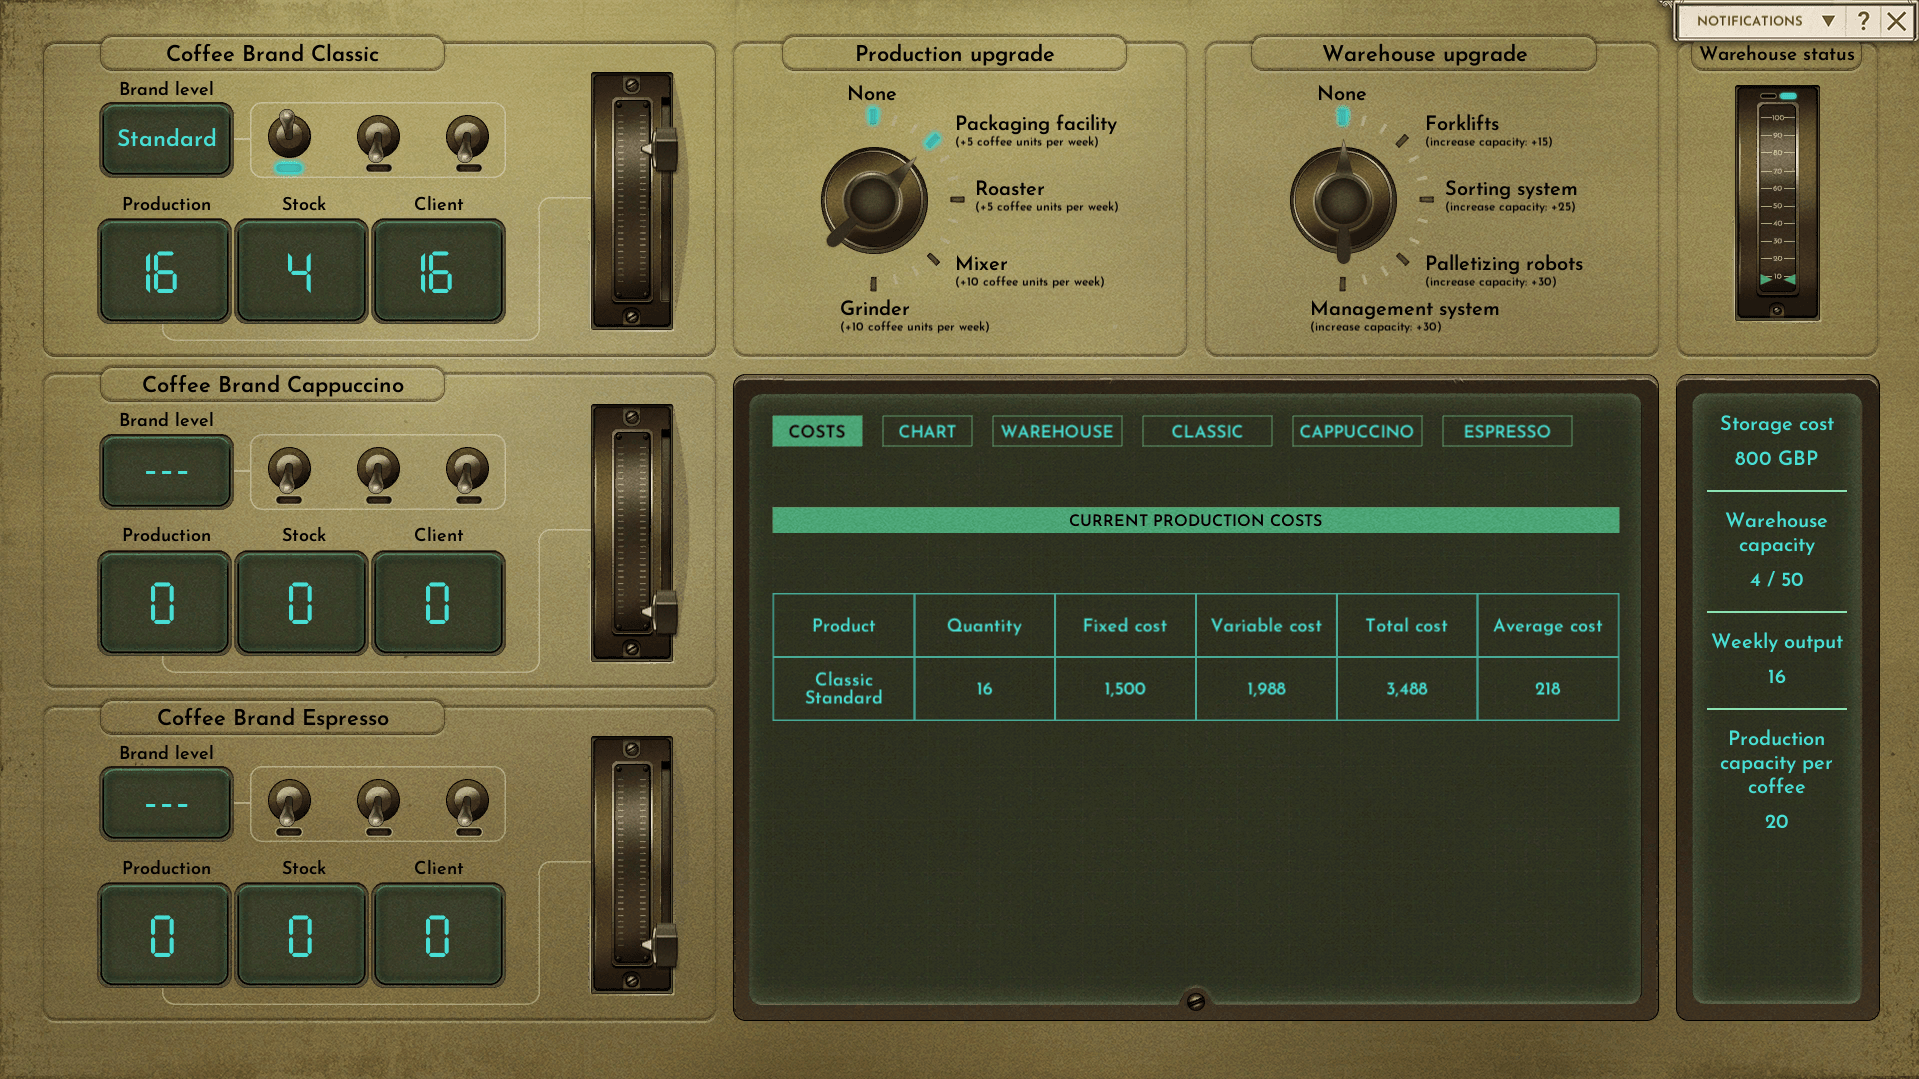This screenshot has height=1079, width=1919.
Task: Flip the middle Cappuccino brand level switch
Action: click(x=378, y=471)
